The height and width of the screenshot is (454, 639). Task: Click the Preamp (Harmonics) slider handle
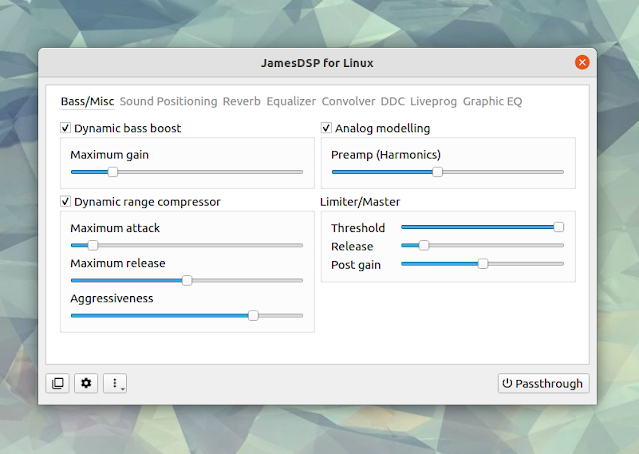[x=437, y=172]
